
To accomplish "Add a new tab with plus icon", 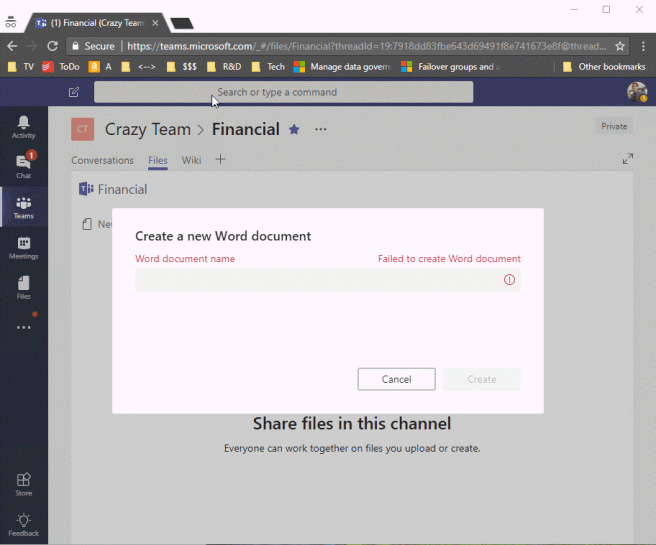I will [x=220, y=159].
